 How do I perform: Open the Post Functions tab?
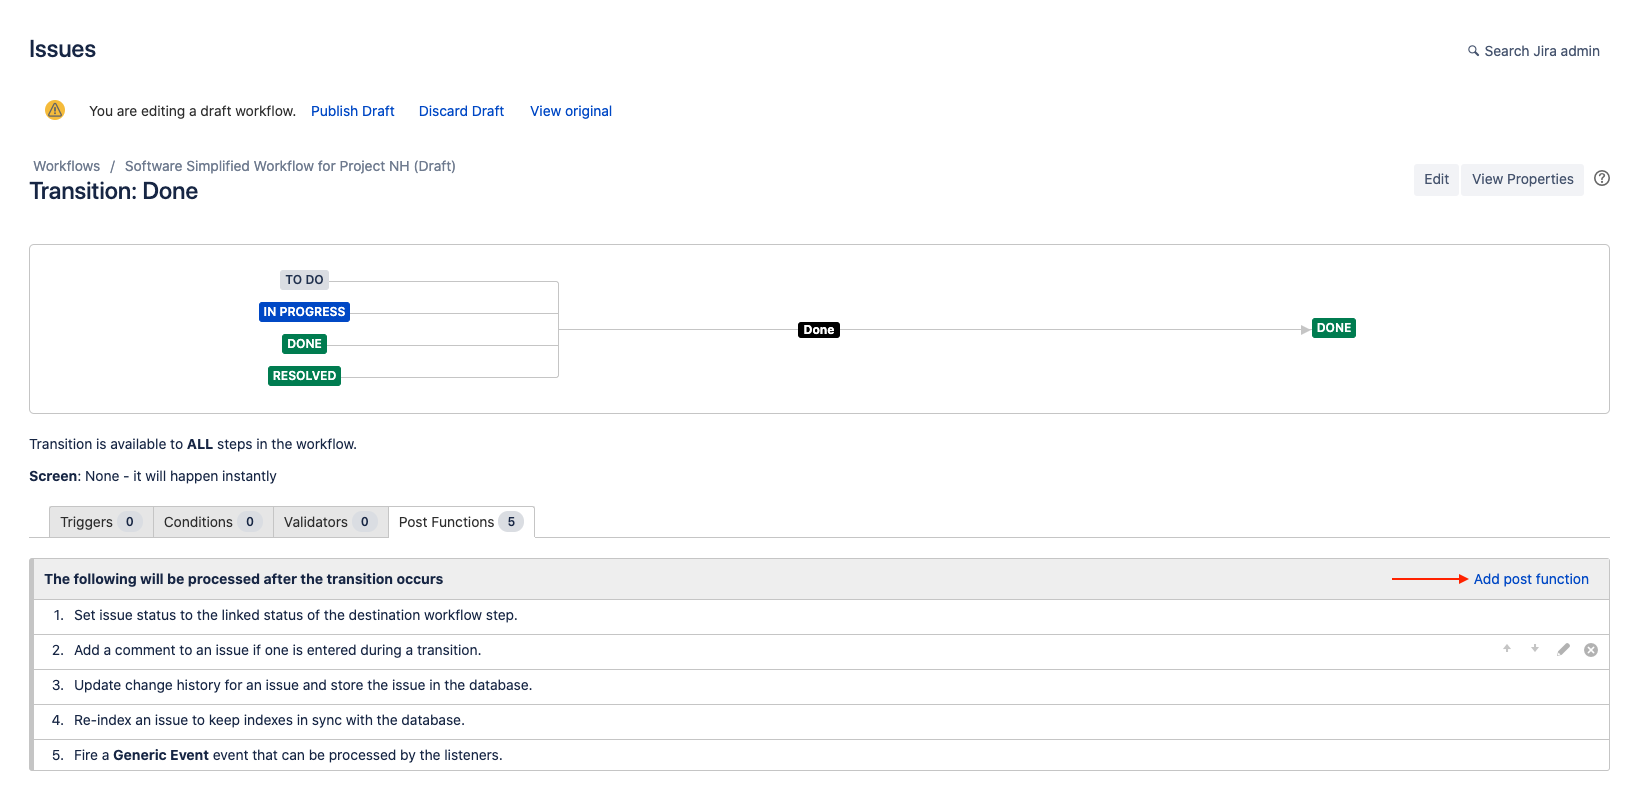pos(461,522)
